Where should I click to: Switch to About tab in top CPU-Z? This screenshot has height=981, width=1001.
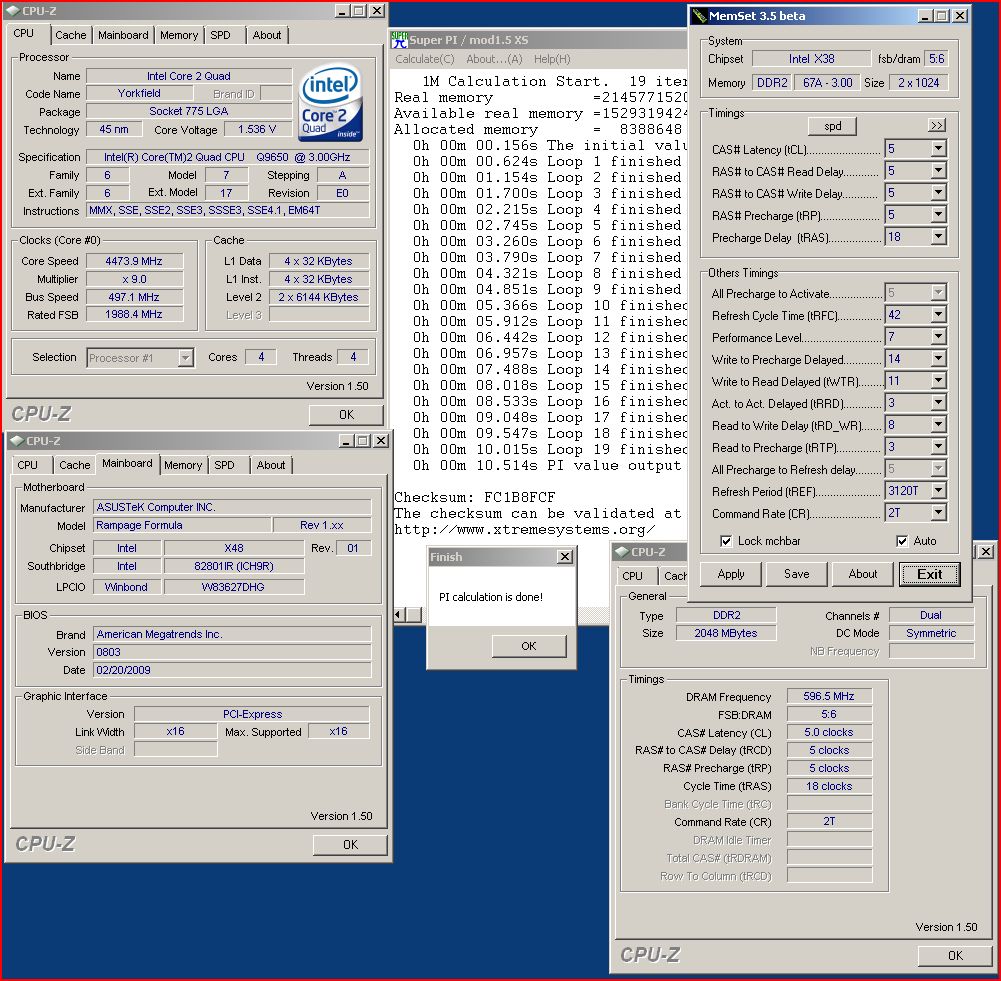(267, 35)
